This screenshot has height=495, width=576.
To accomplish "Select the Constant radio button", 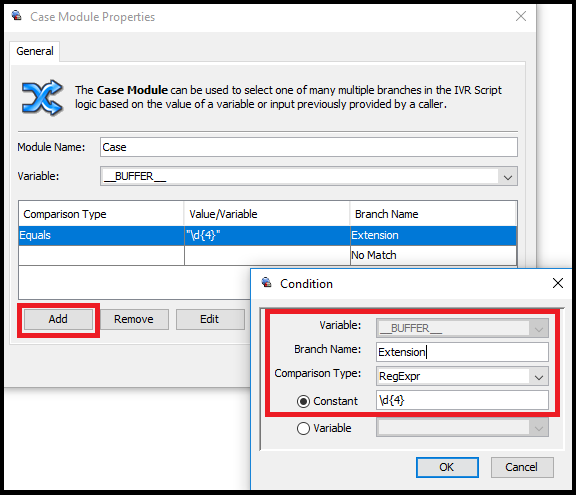I will coord(303,401).
